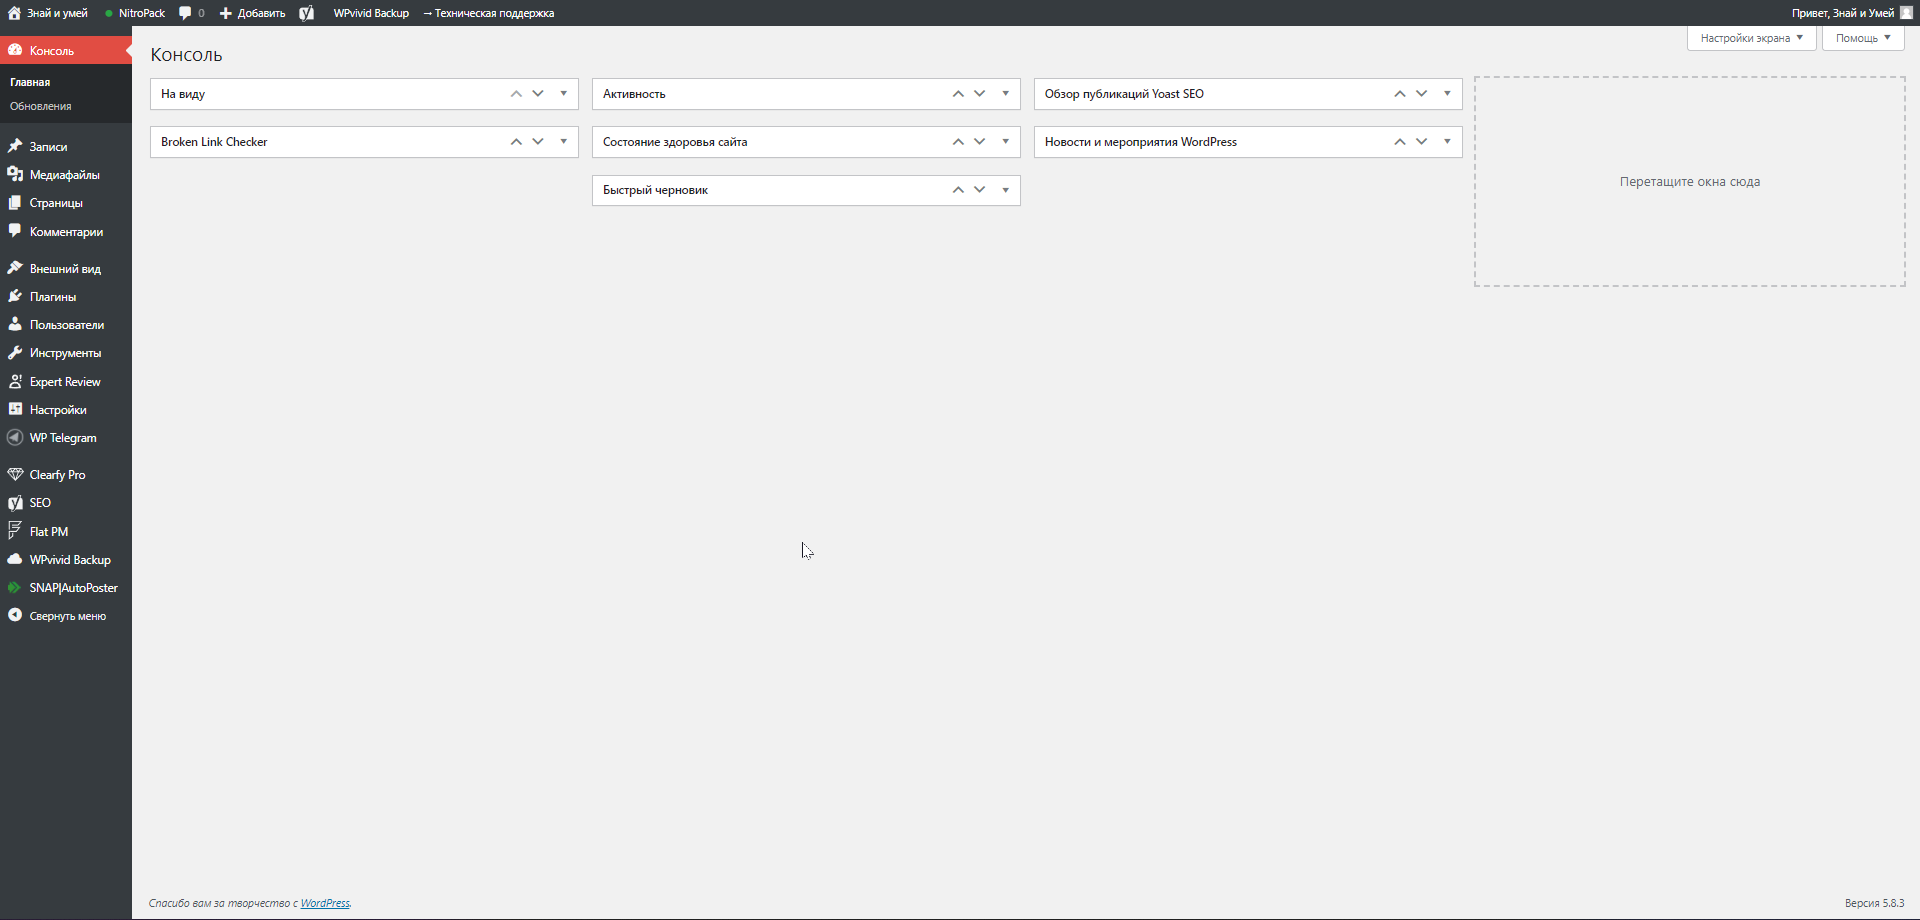Move the Быстрый черновик panel down
This screenshot has width=1920, height=920.
(980, 190)
